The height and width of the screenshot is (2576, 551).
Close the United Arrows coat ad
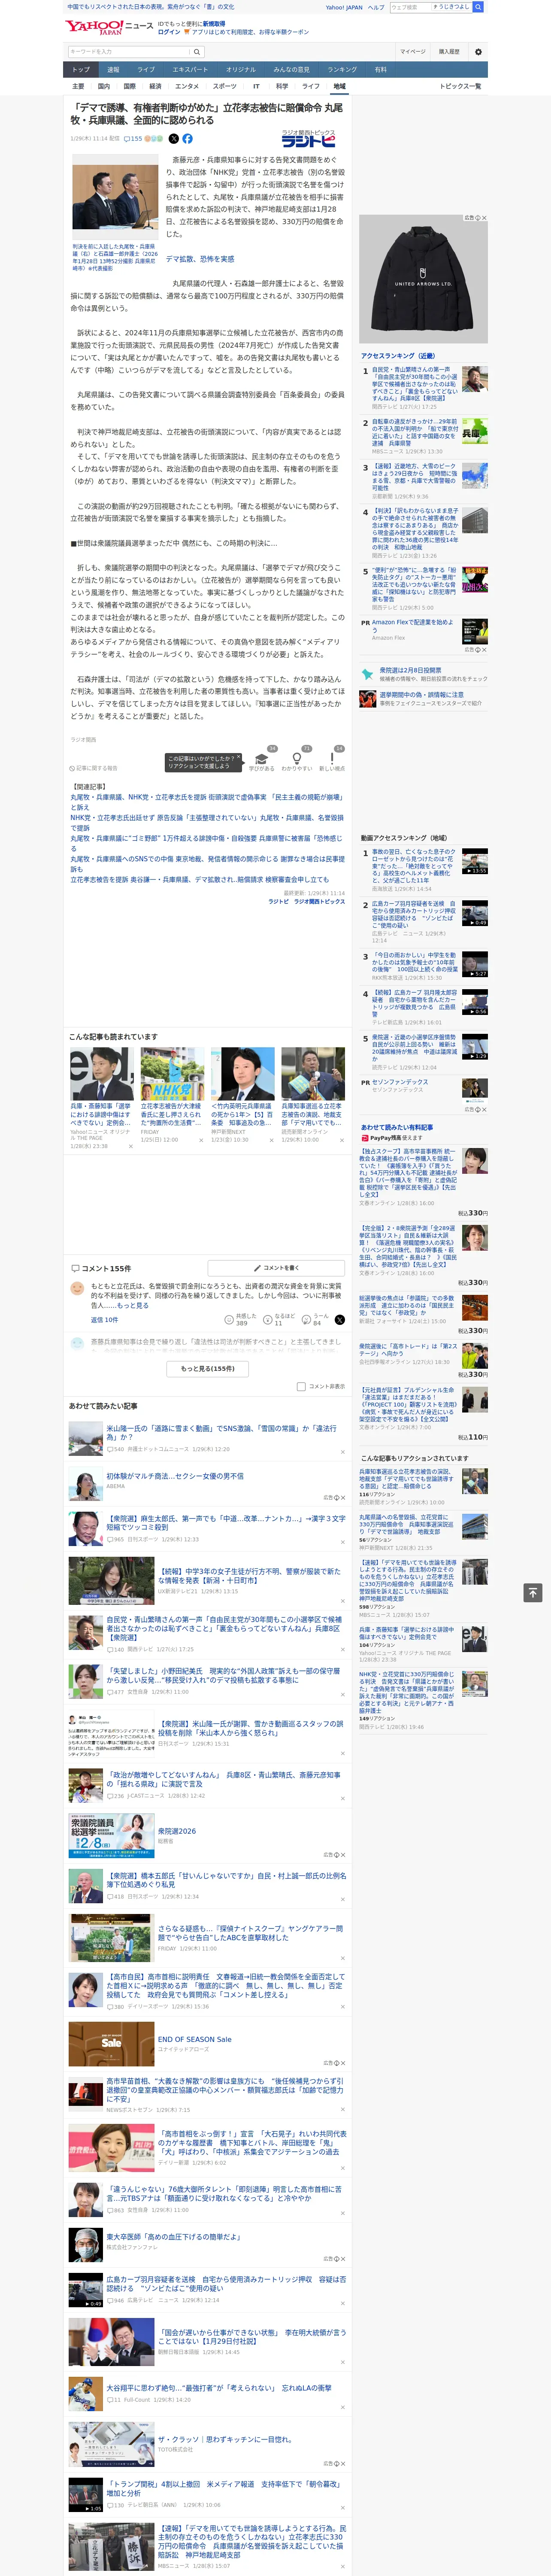pos(484,218)
